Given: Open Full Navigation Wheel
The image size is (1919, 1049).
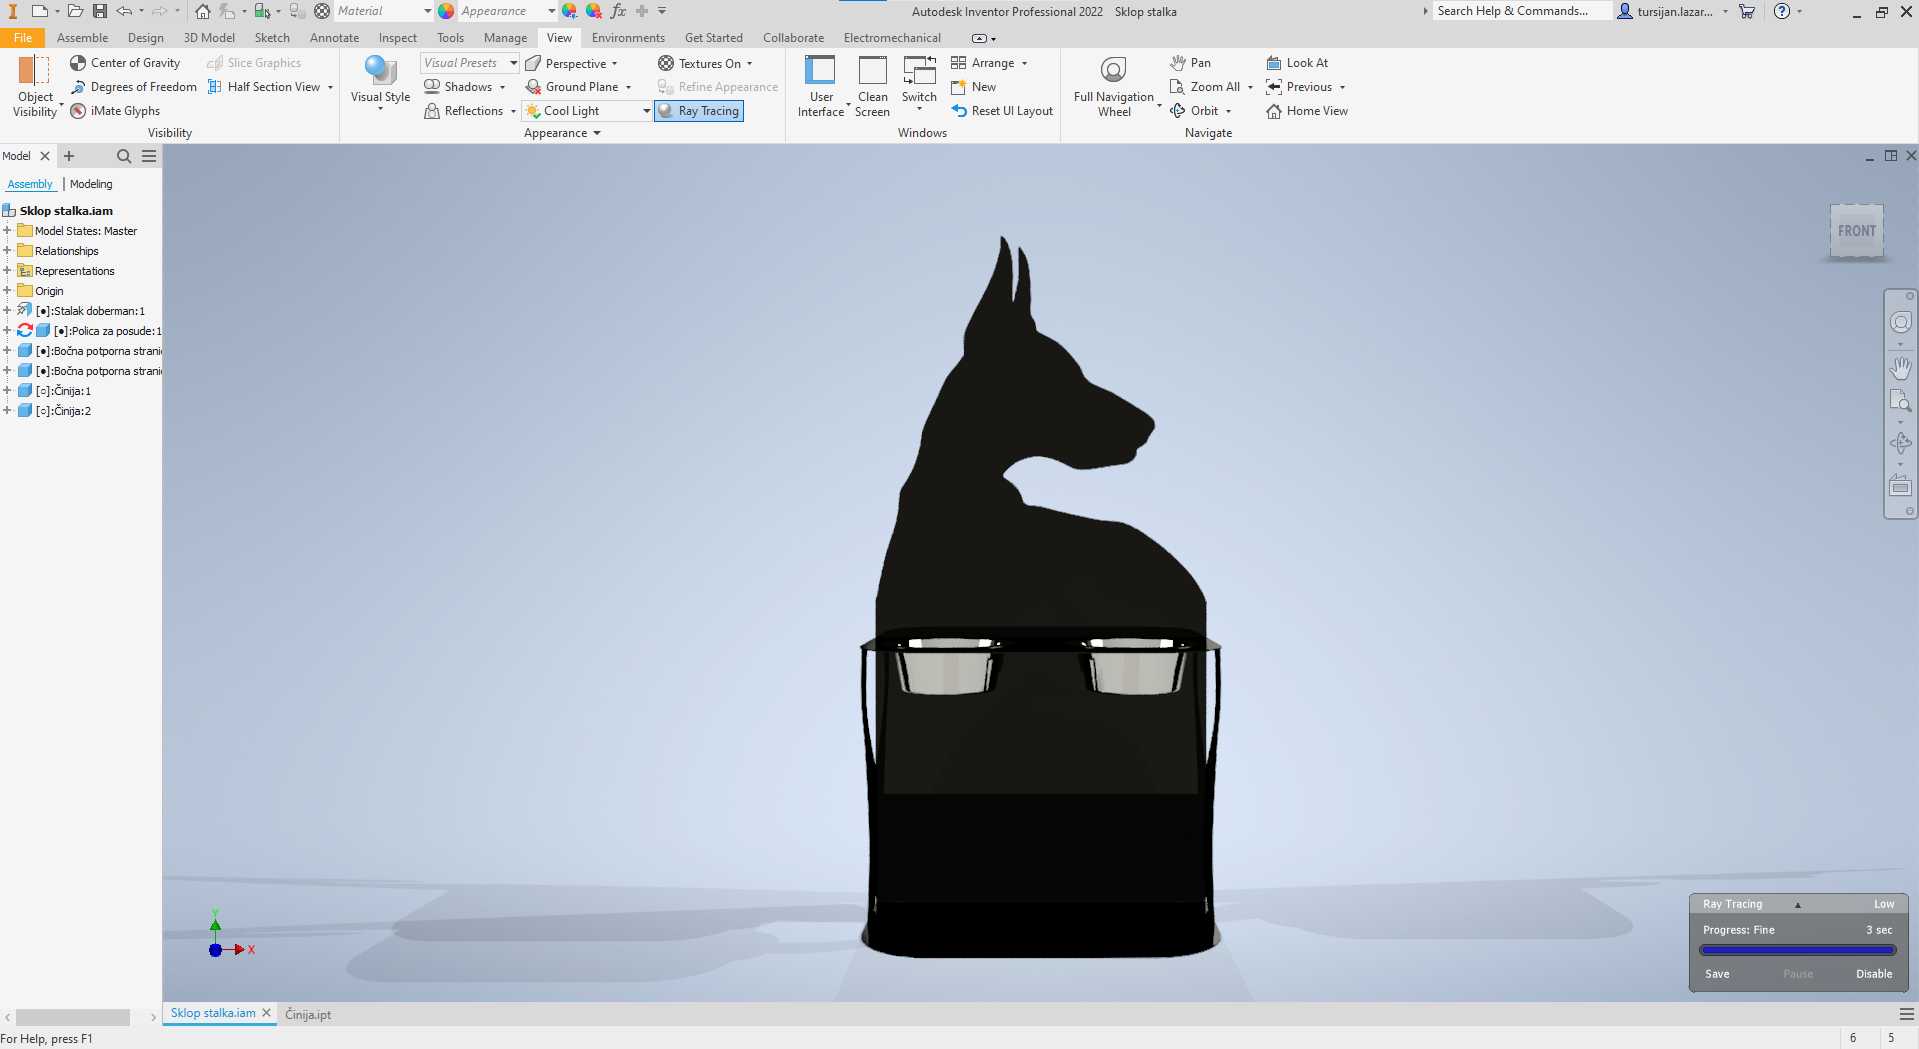Looking at the screenshot, I should click(x=1114, y=87).
